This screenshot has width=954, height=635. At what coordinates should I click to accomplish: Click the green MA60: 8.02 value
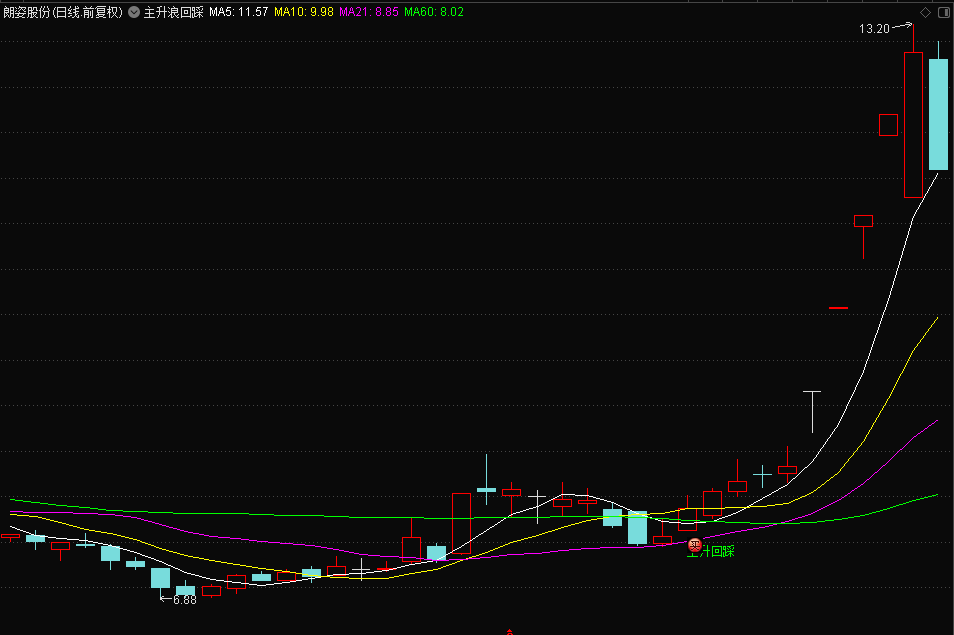434,12
